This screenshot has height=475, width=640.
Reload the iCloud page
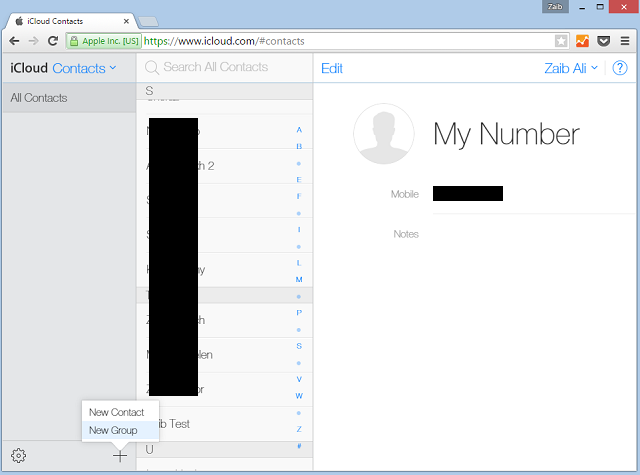[x=53, y=41]
